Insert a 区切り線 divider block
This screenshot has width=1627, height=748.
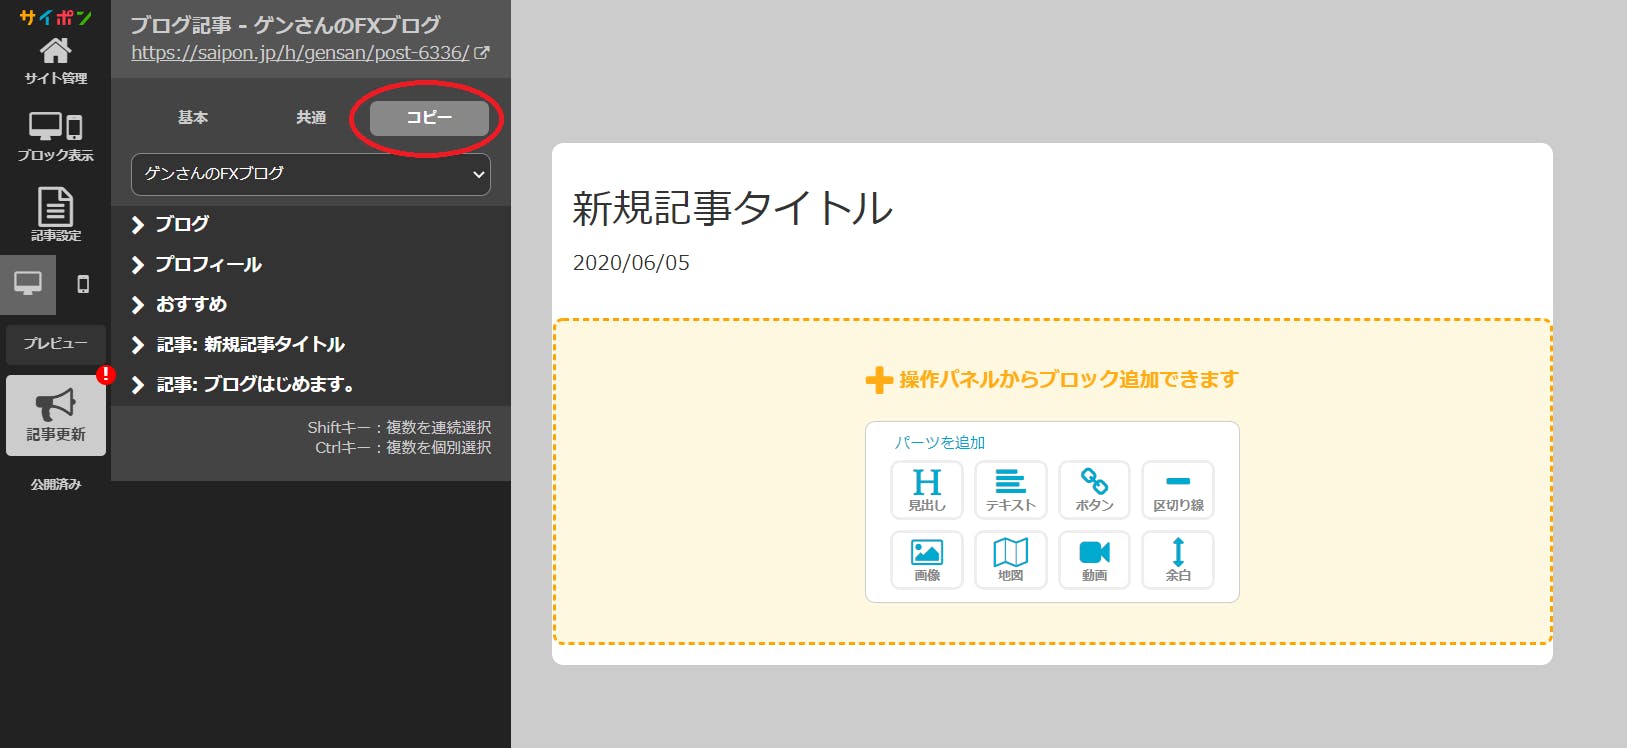[x=1178, y=490]
